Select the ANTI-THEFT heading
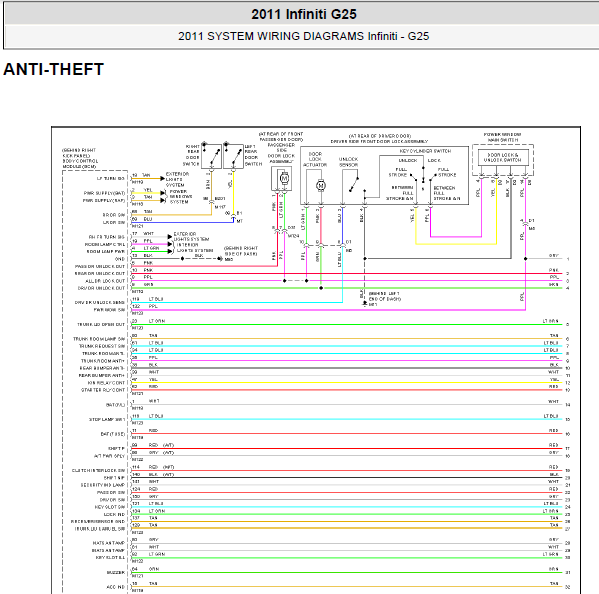The width and height of the screenshot is (599, 594). [53, 70]
